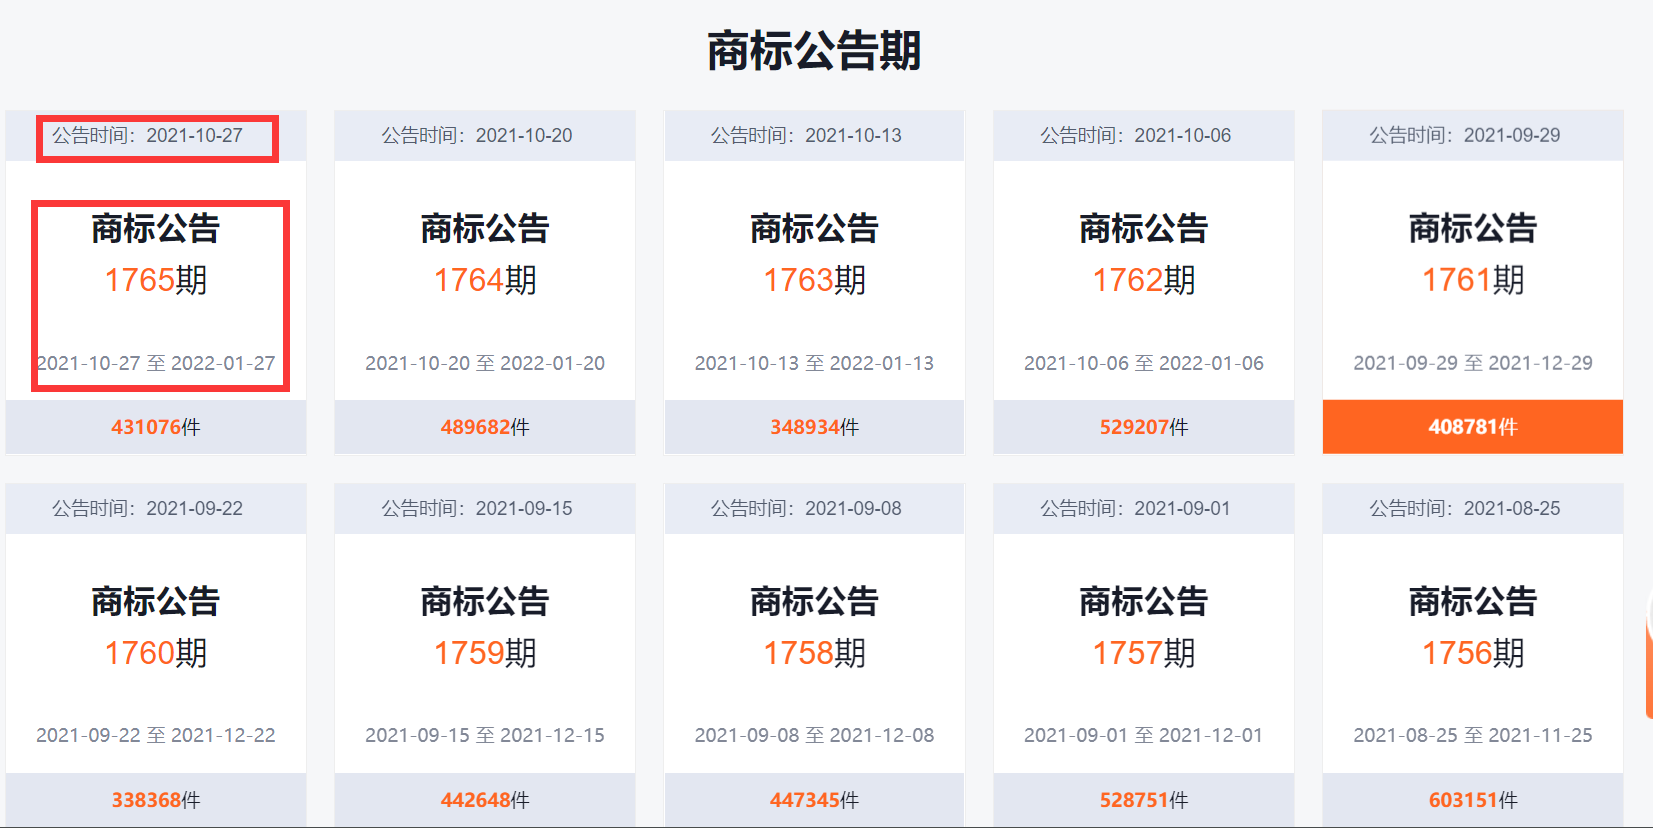Click the 528751件 count bar
Screen dimensions: 1653x828
tap(1144, 800)
